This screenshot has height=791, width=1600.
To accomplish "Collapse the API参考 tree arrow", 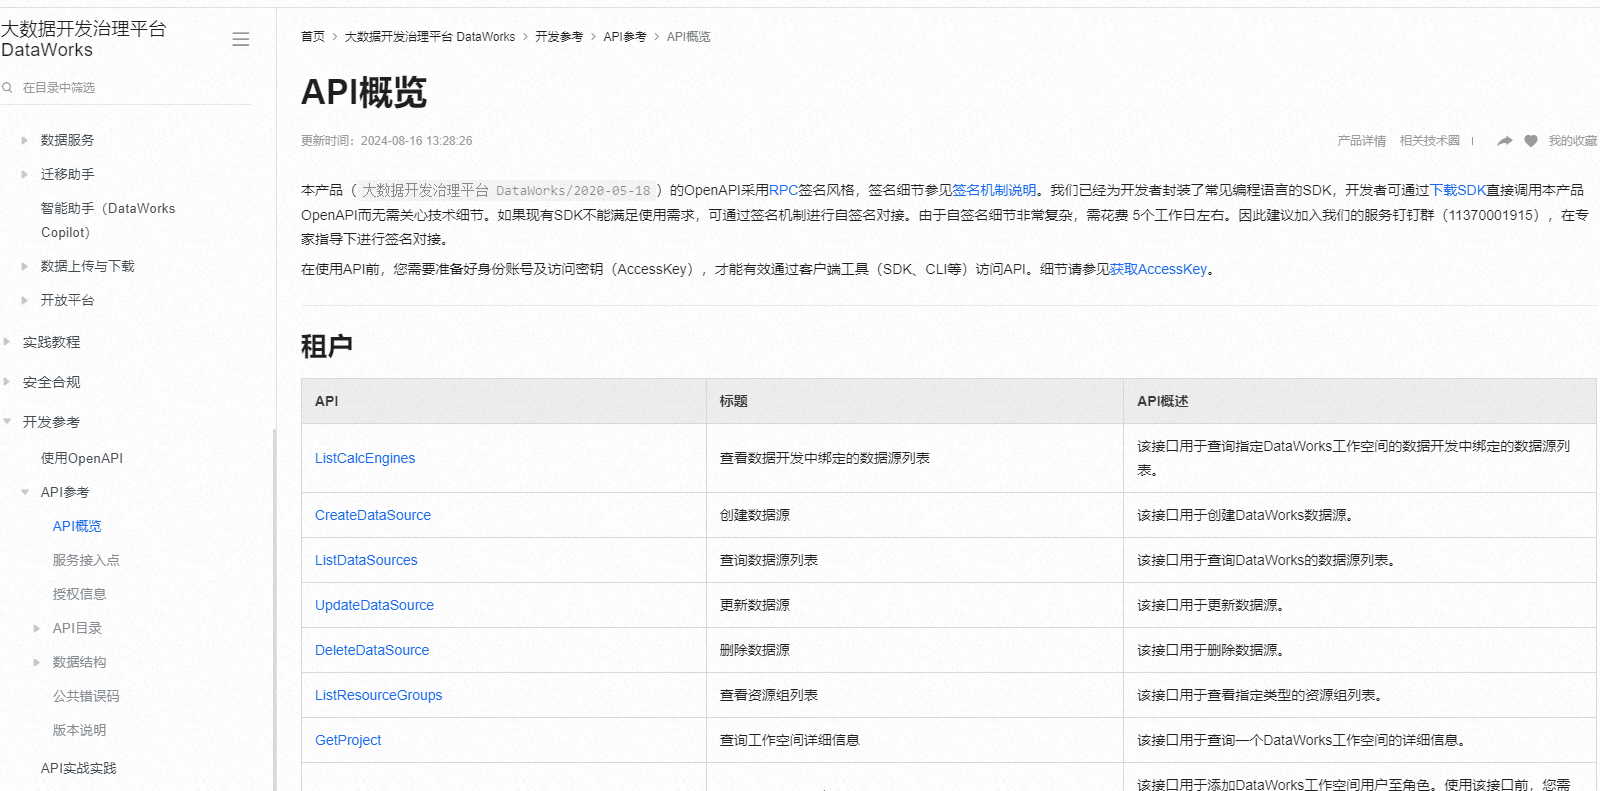I will pos(25,492).
